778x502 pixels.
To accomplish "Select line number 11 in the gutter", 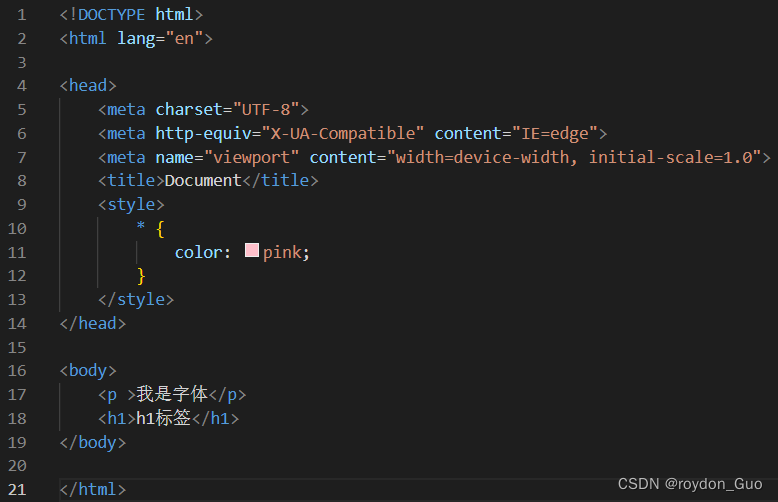I will click(17, 252).
